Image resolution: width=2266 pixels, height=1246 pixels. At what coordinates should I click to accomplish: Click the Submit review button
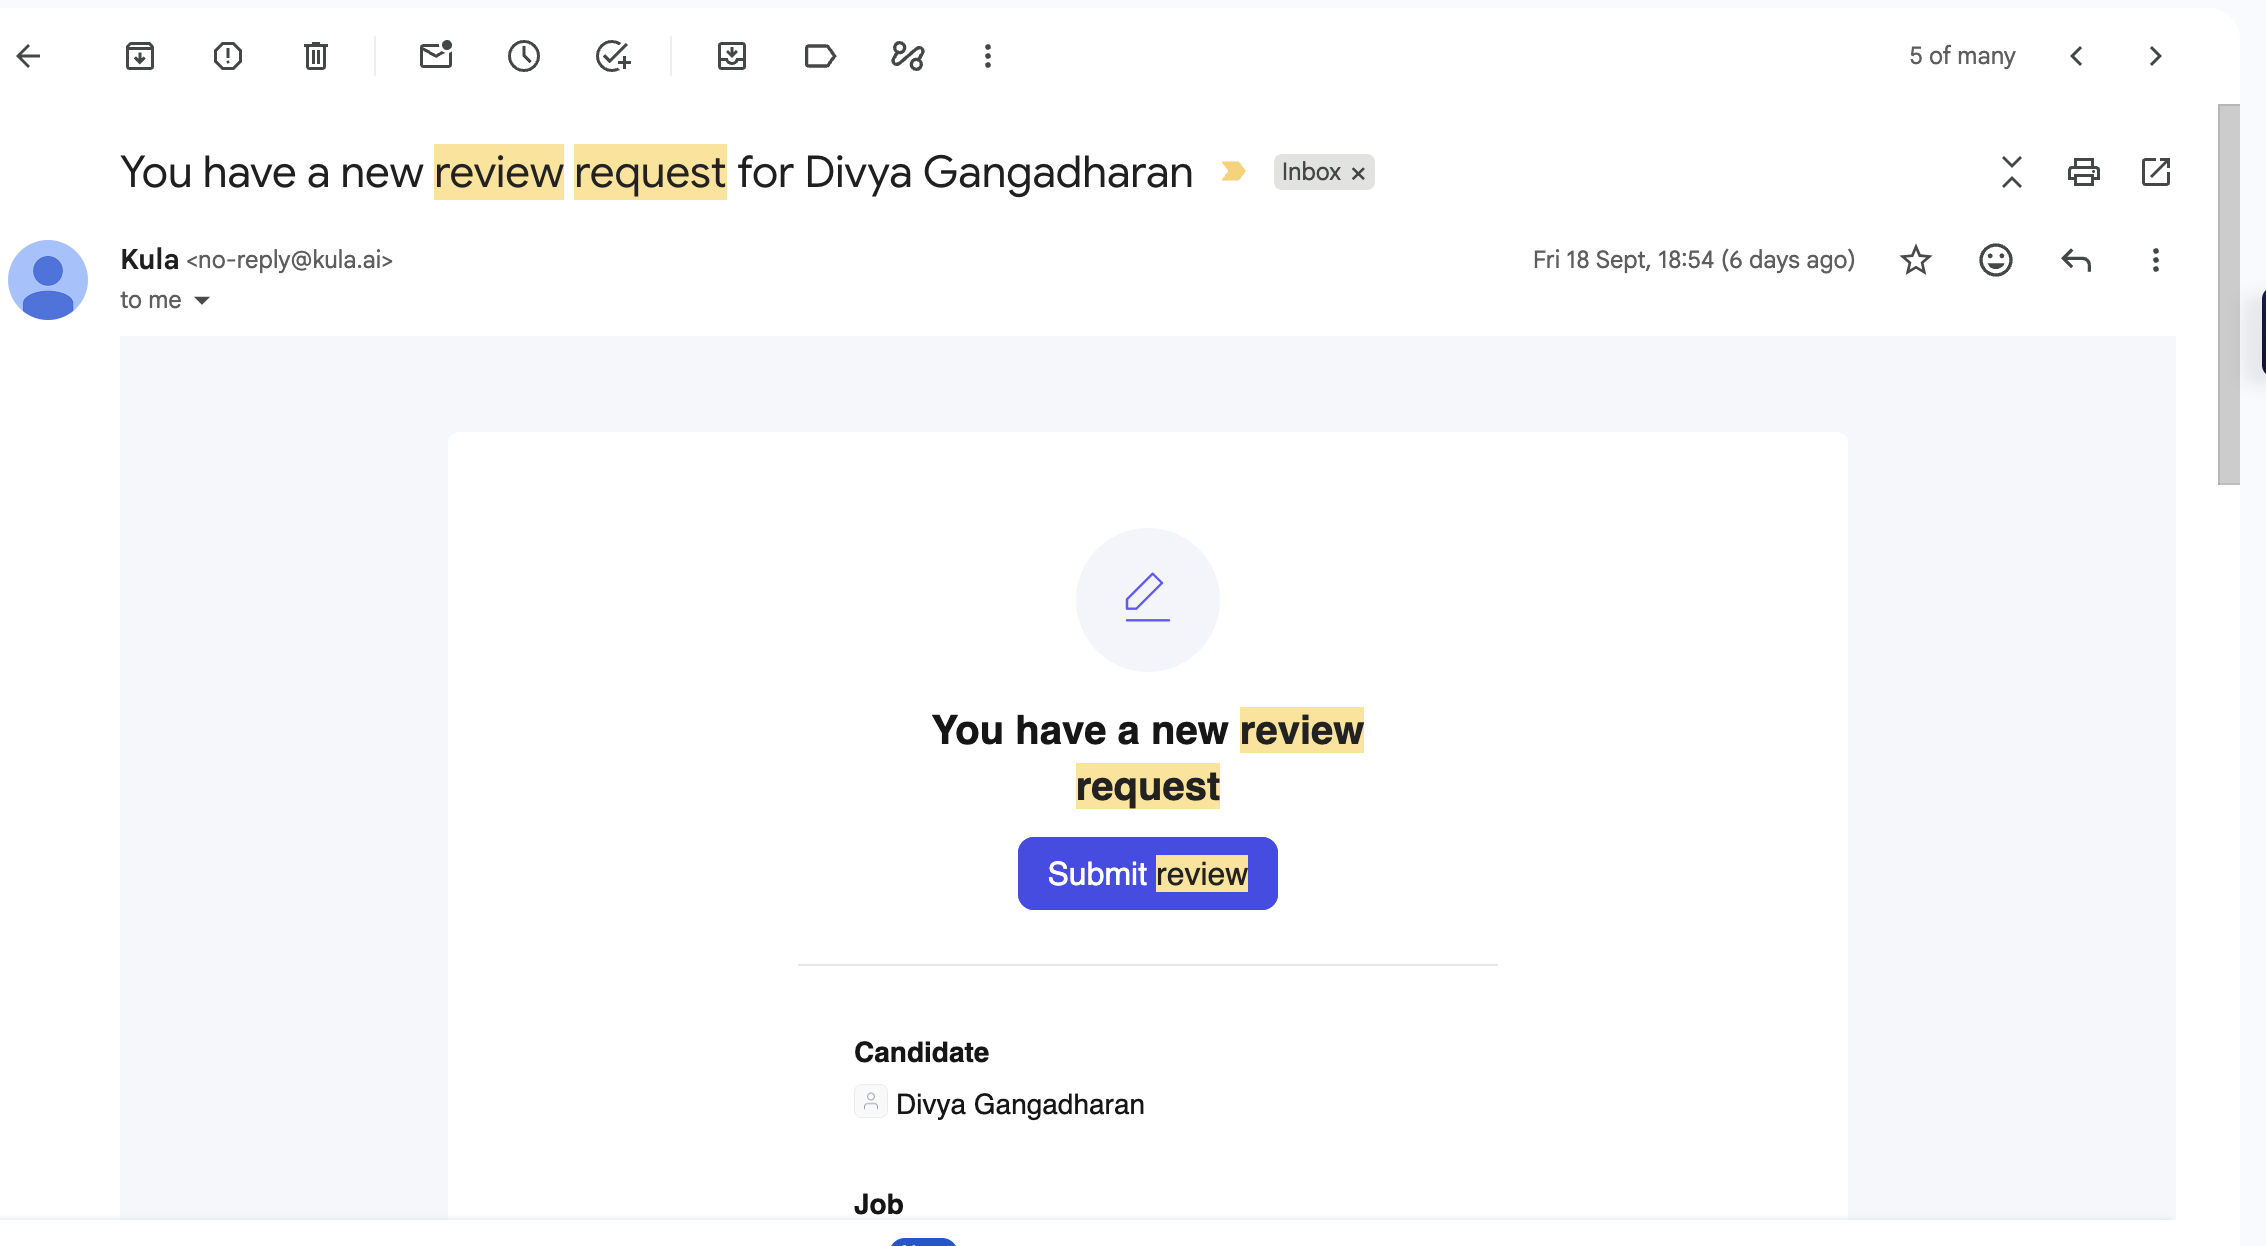[1148, 873]
